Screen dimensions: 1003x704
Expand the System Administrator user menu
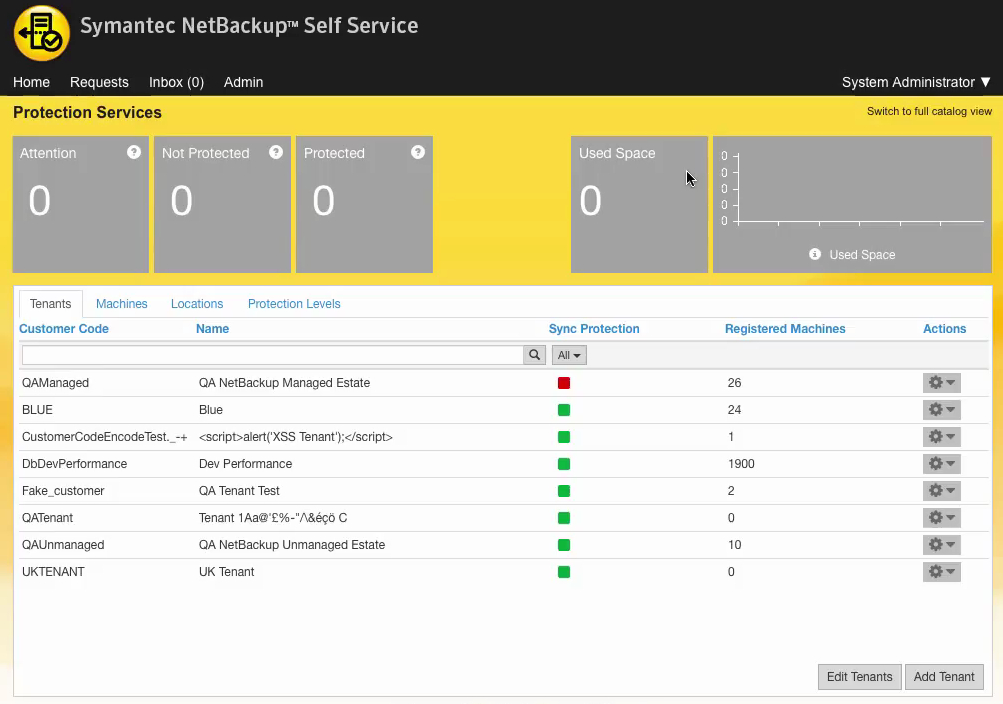point(916,82)
